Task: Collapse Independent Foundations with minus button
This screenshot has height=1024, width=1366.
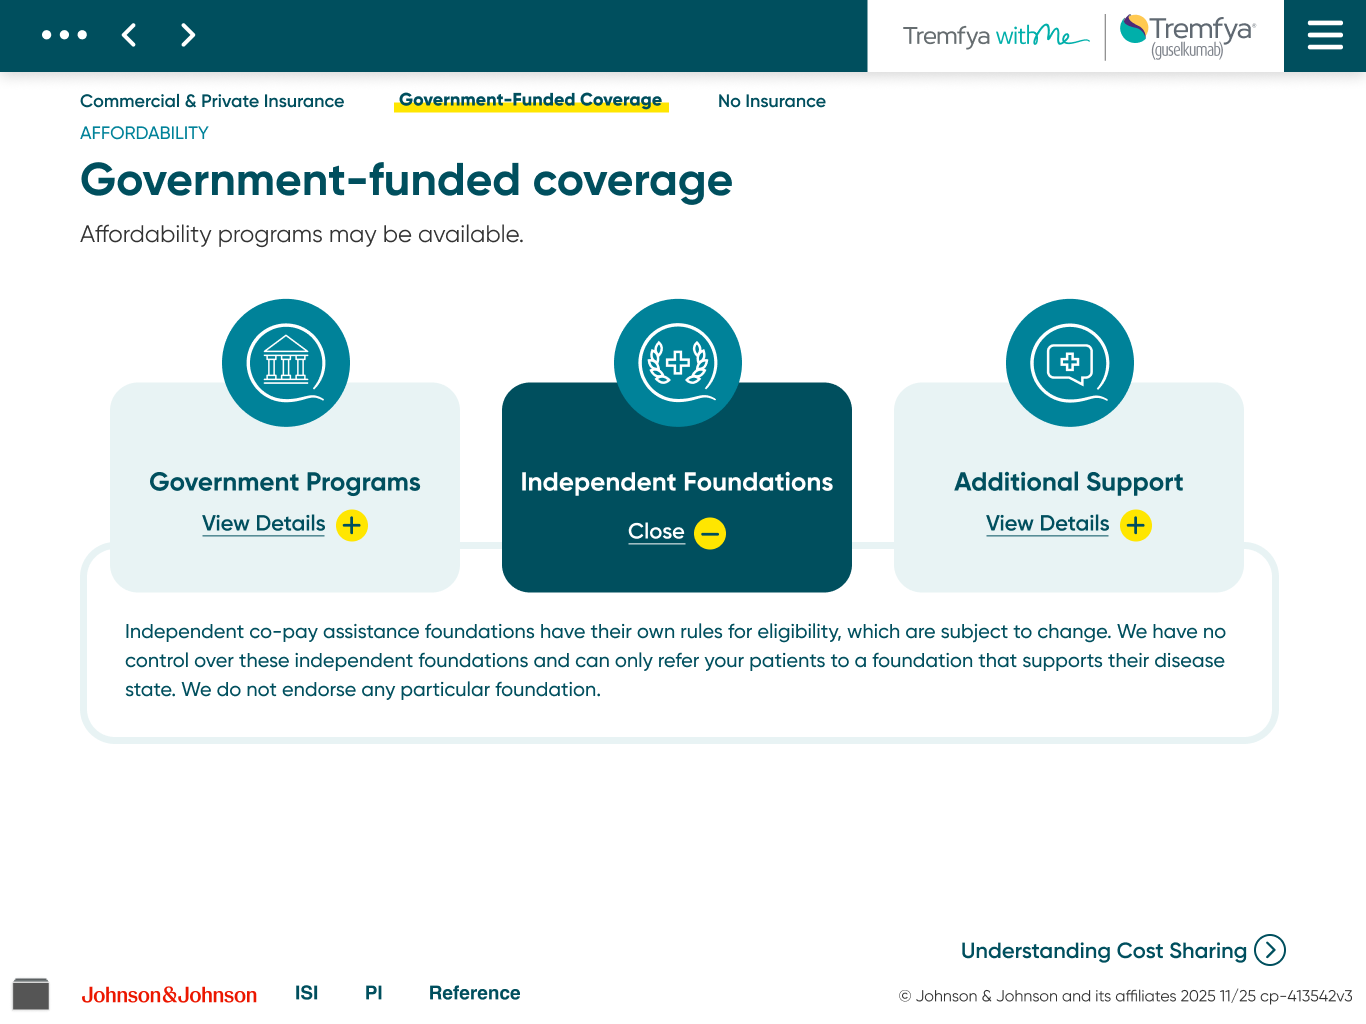Action: 709,533
